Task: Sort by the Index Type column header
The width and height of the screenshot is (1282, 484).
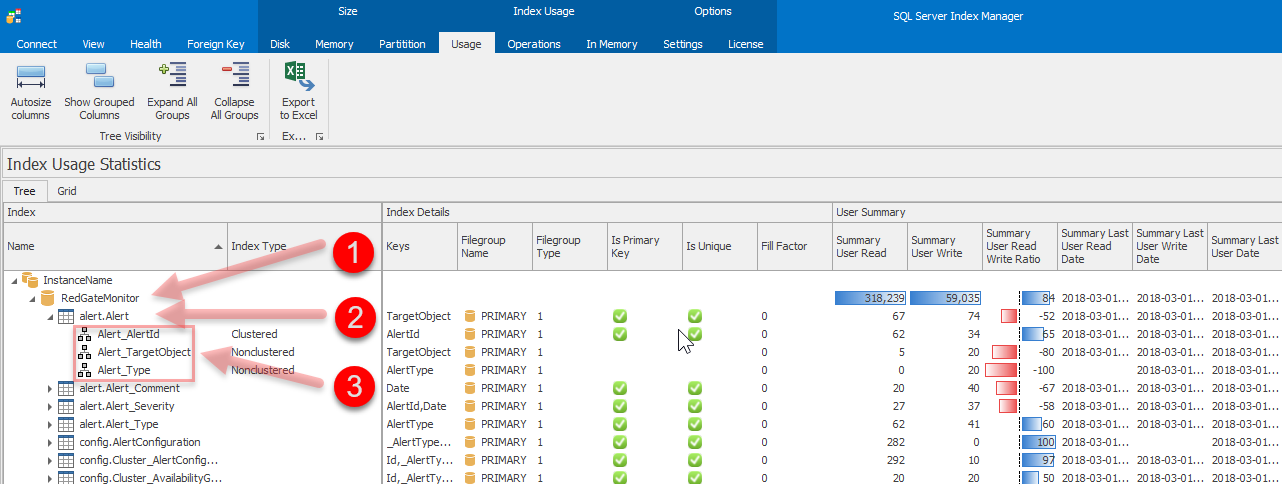Action: 305,246
